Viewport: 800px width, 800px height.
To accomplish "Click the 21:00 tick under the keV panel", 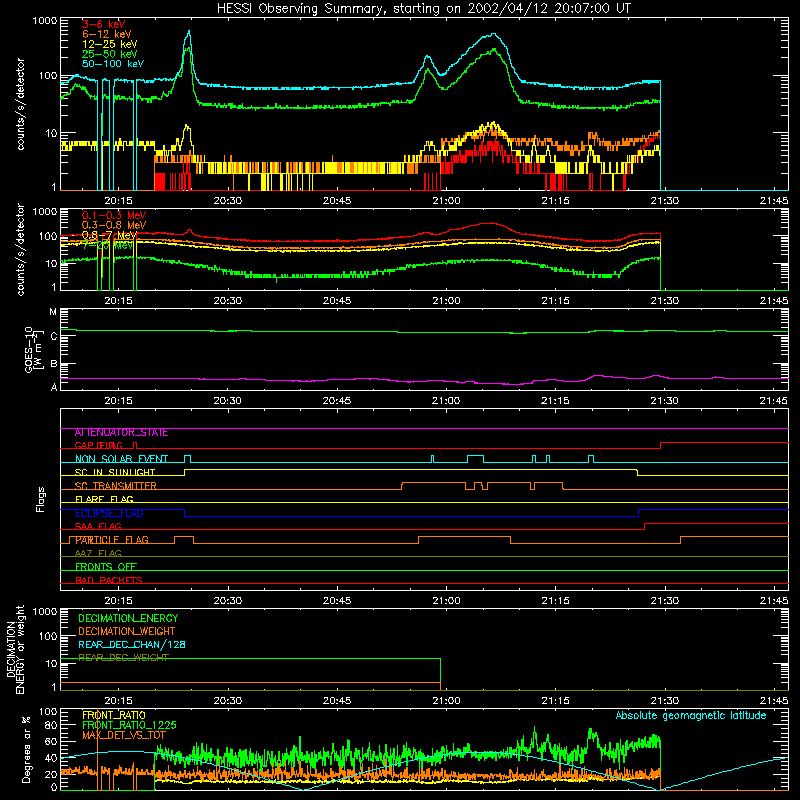I will [446, 201].
